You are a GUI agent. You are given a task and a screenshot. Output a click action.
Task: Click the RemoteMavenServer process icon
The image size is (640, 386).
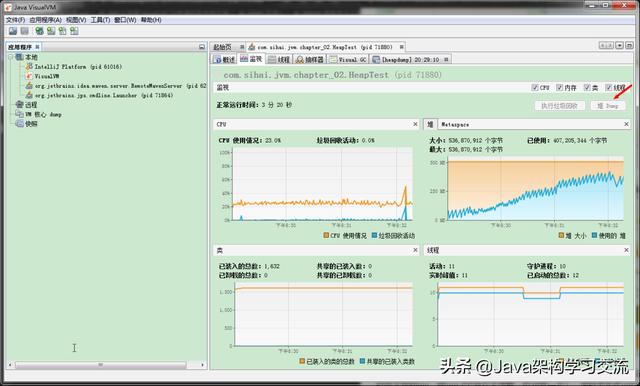pos(29,86)
